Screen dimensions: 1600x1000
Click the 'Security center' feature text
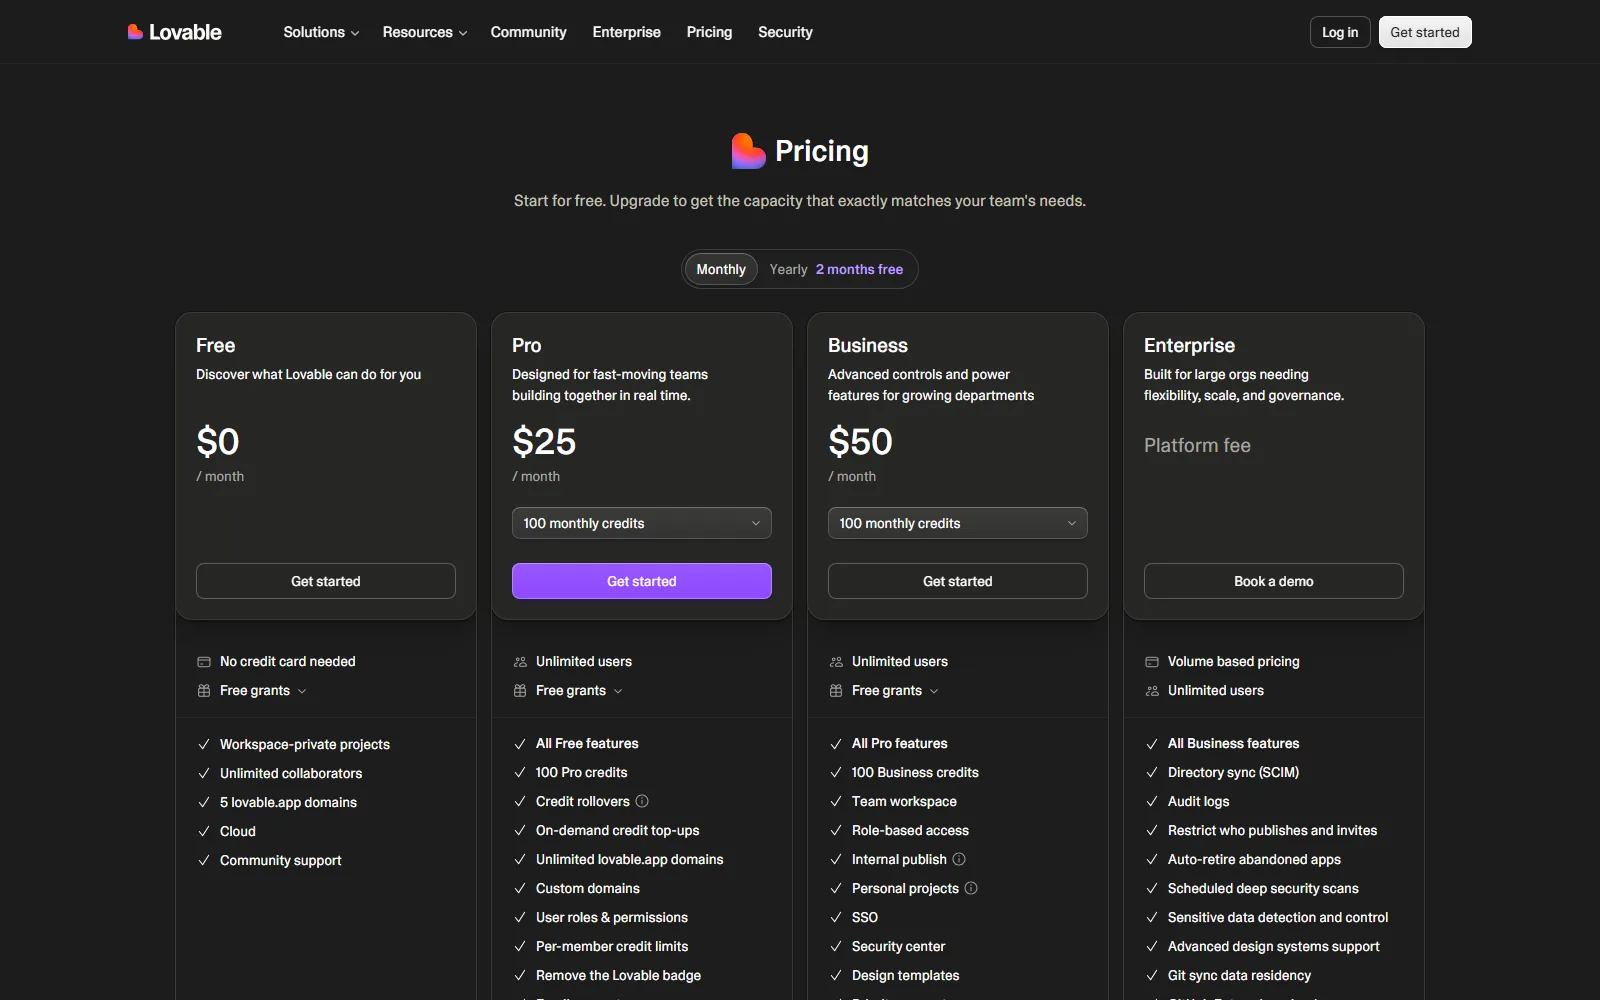coord(898,946)
